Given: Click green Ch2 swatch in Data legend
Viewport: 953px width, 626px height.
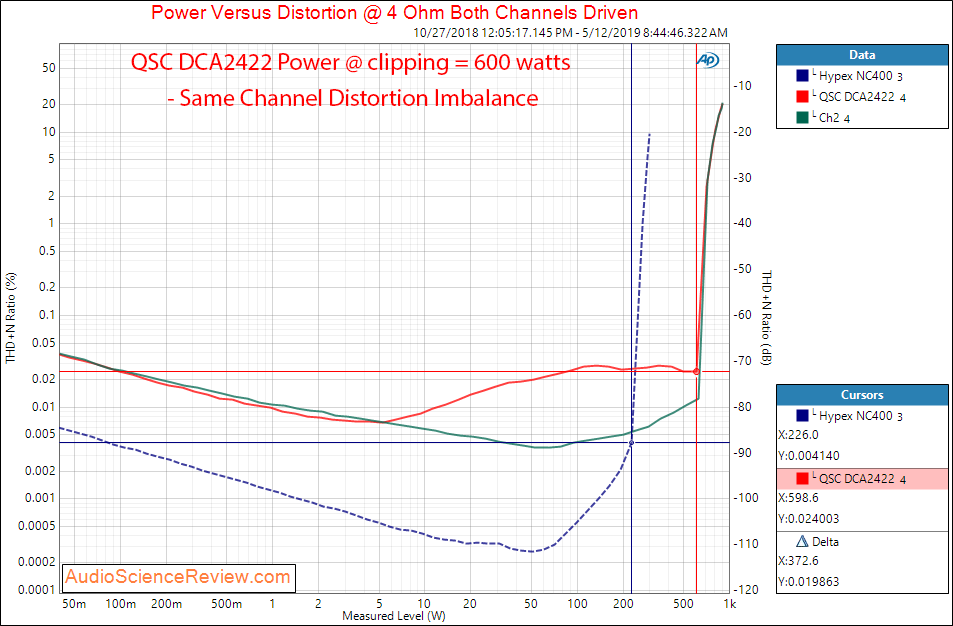Looking at the screenshot, I should click(x=802, y=117).
